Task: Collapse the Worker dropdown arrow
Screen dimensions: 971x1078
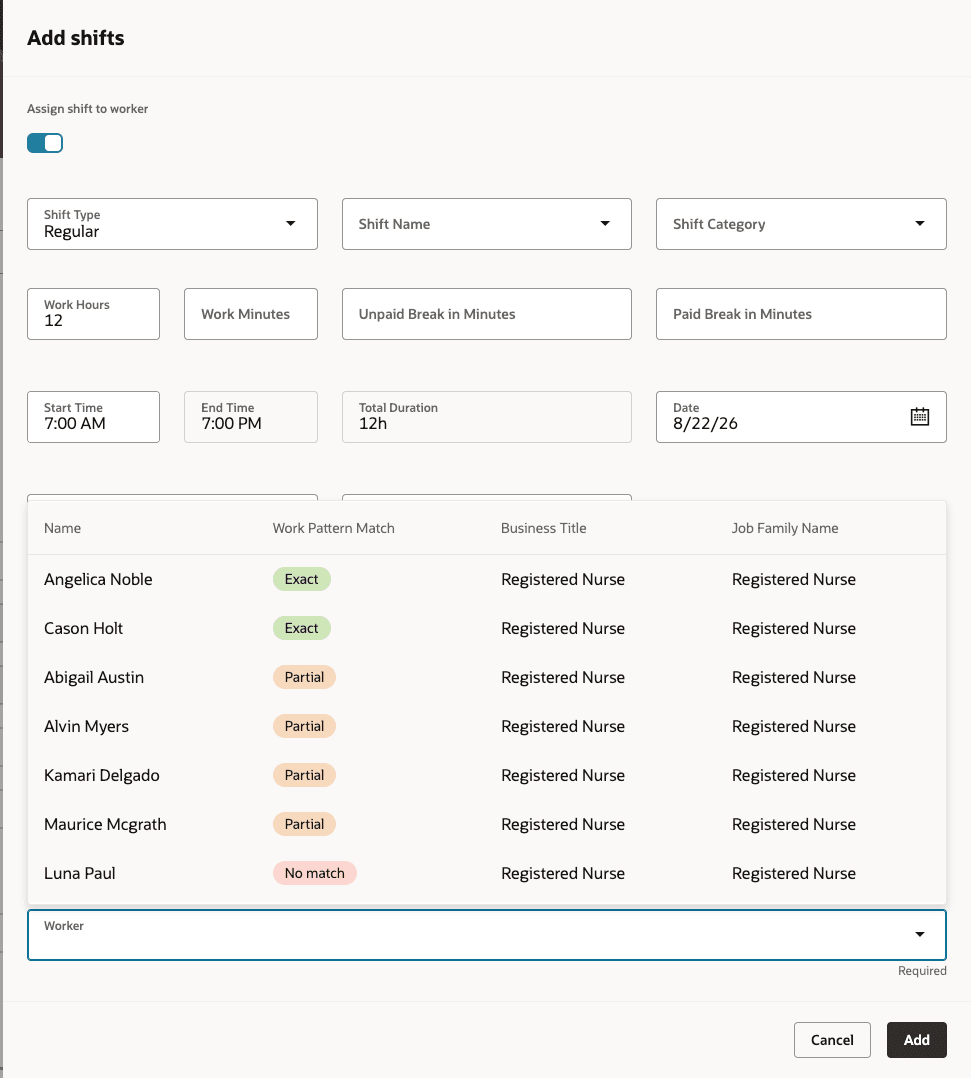Action: 919,934
